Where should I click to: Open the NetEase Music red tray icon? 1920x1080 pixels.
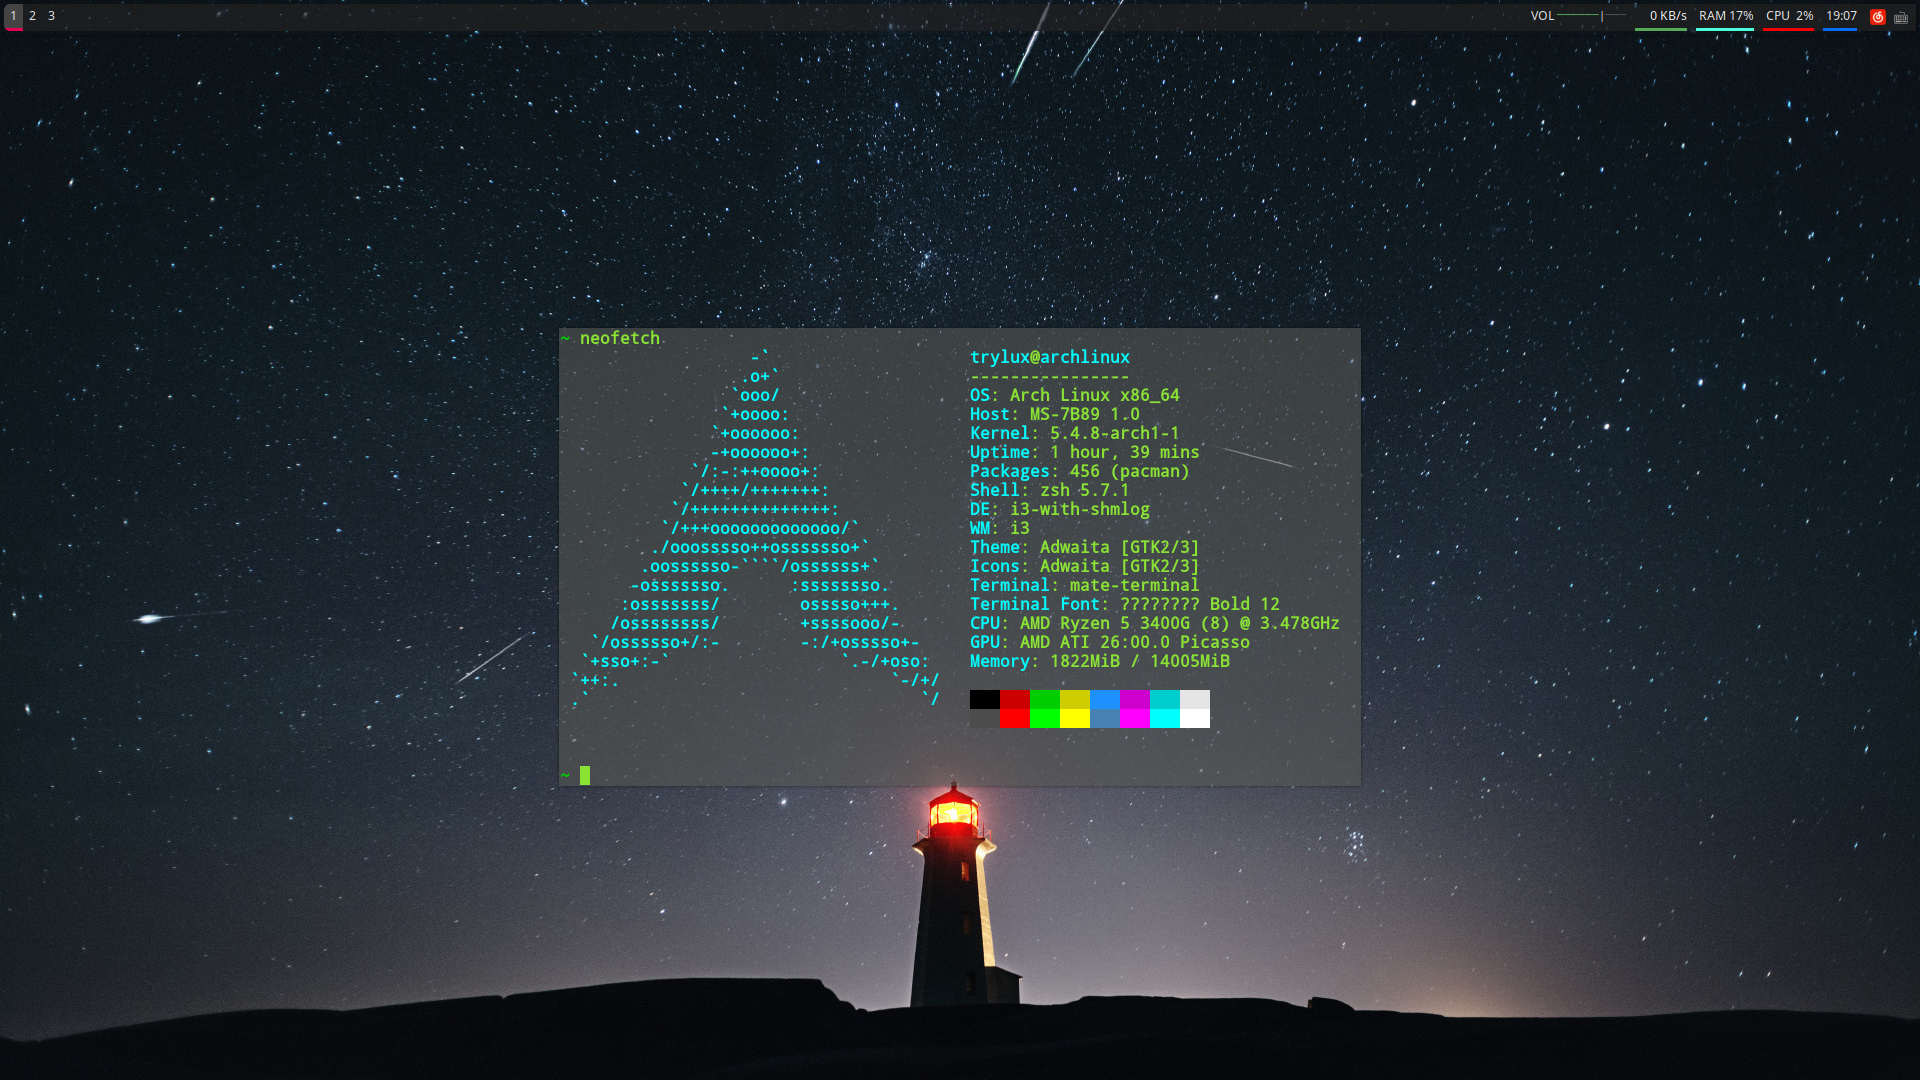click(1877, 16)
